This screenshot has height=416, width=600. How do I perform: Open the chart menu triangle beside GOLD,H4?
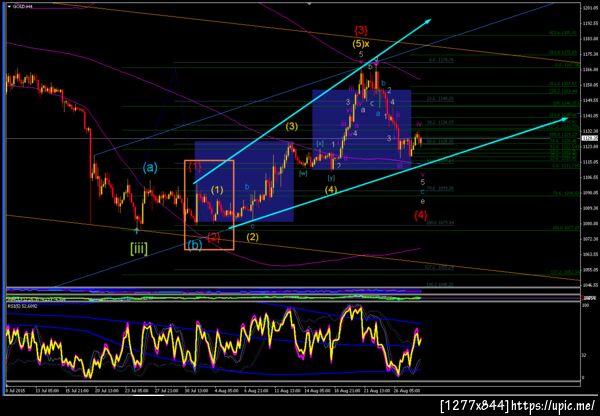[x=10, y=7]
